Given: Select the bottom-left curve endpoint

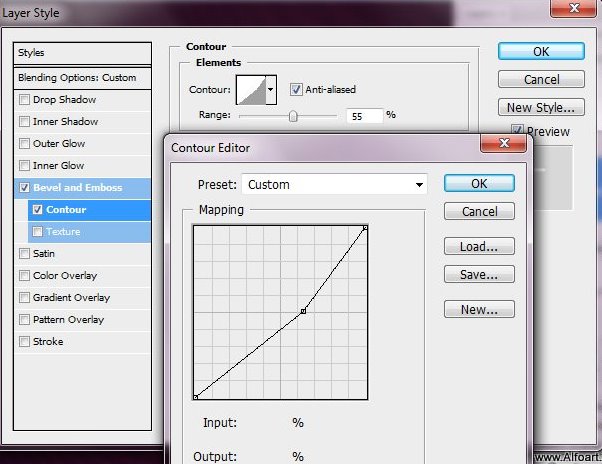Looking at the screenshot, I should point(195,397).
